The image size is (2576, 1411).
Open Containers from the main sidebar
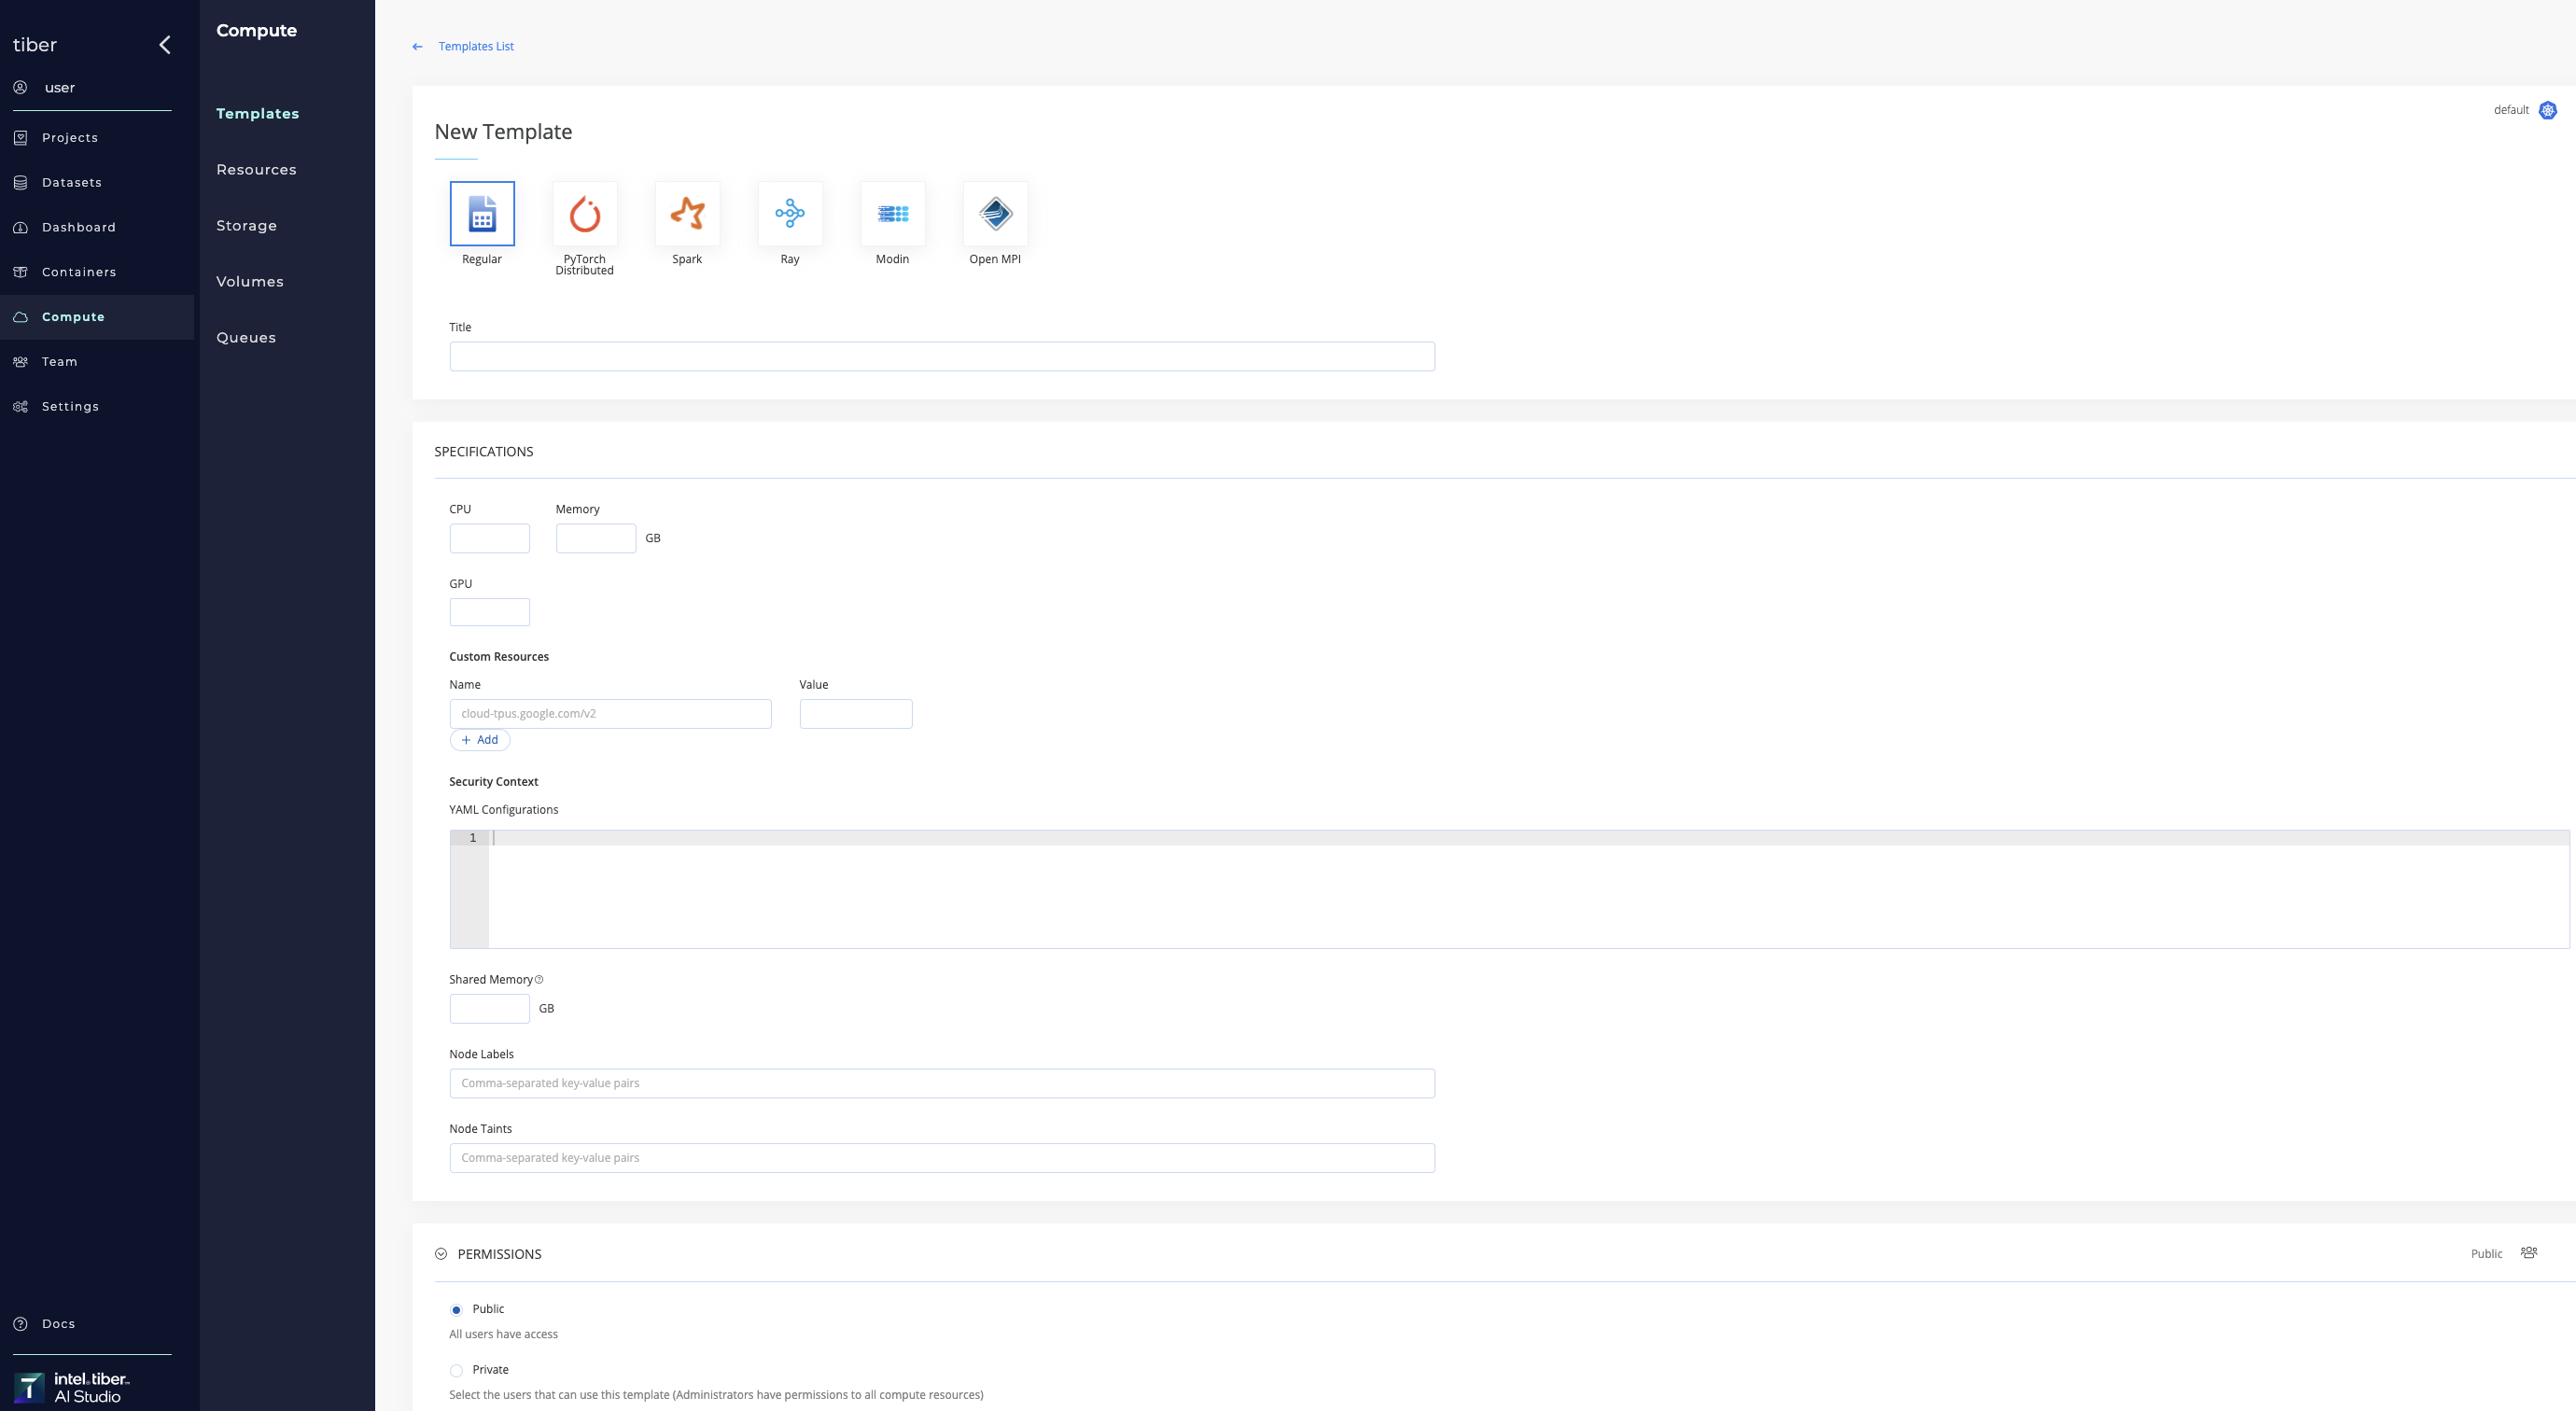[79, 272]
